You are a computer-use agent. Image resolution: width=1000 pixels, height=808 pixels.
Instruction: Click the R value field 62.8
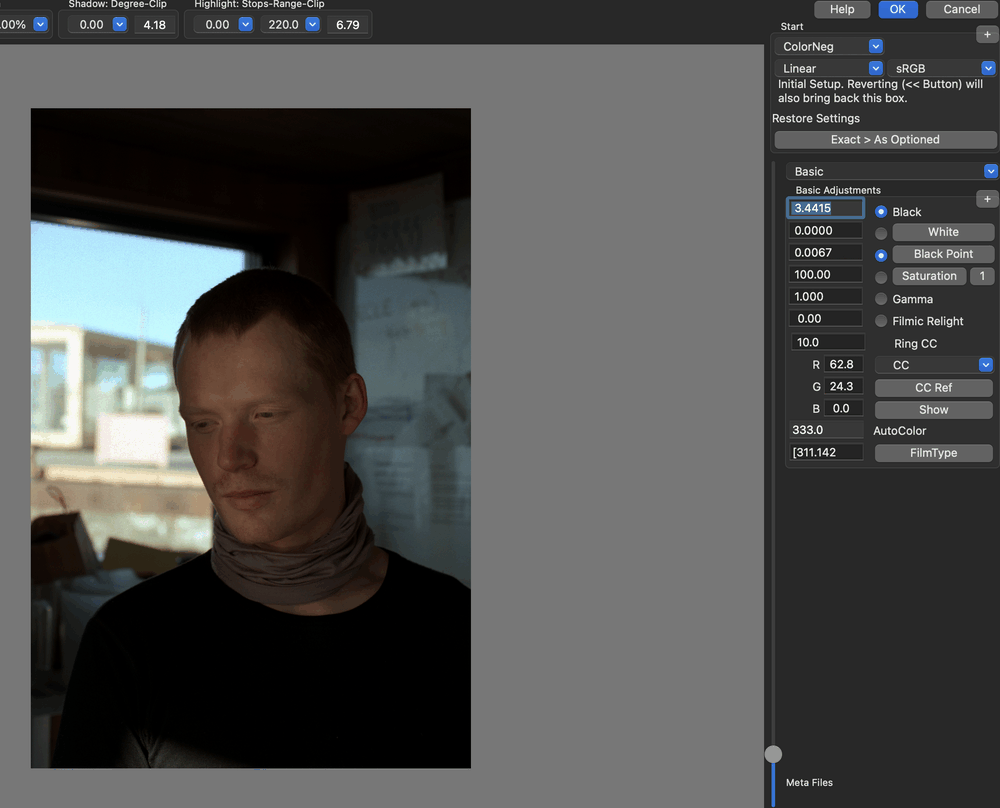844,364
